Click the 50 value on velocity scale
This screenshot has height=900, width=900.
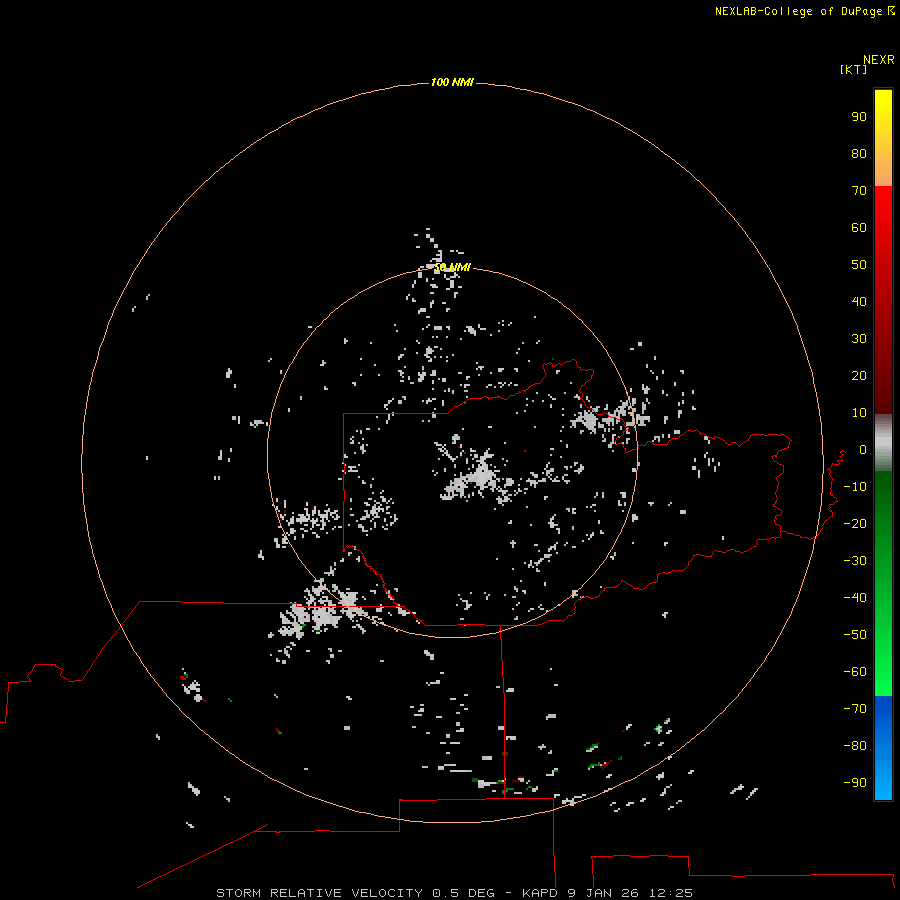pos(859,265)
